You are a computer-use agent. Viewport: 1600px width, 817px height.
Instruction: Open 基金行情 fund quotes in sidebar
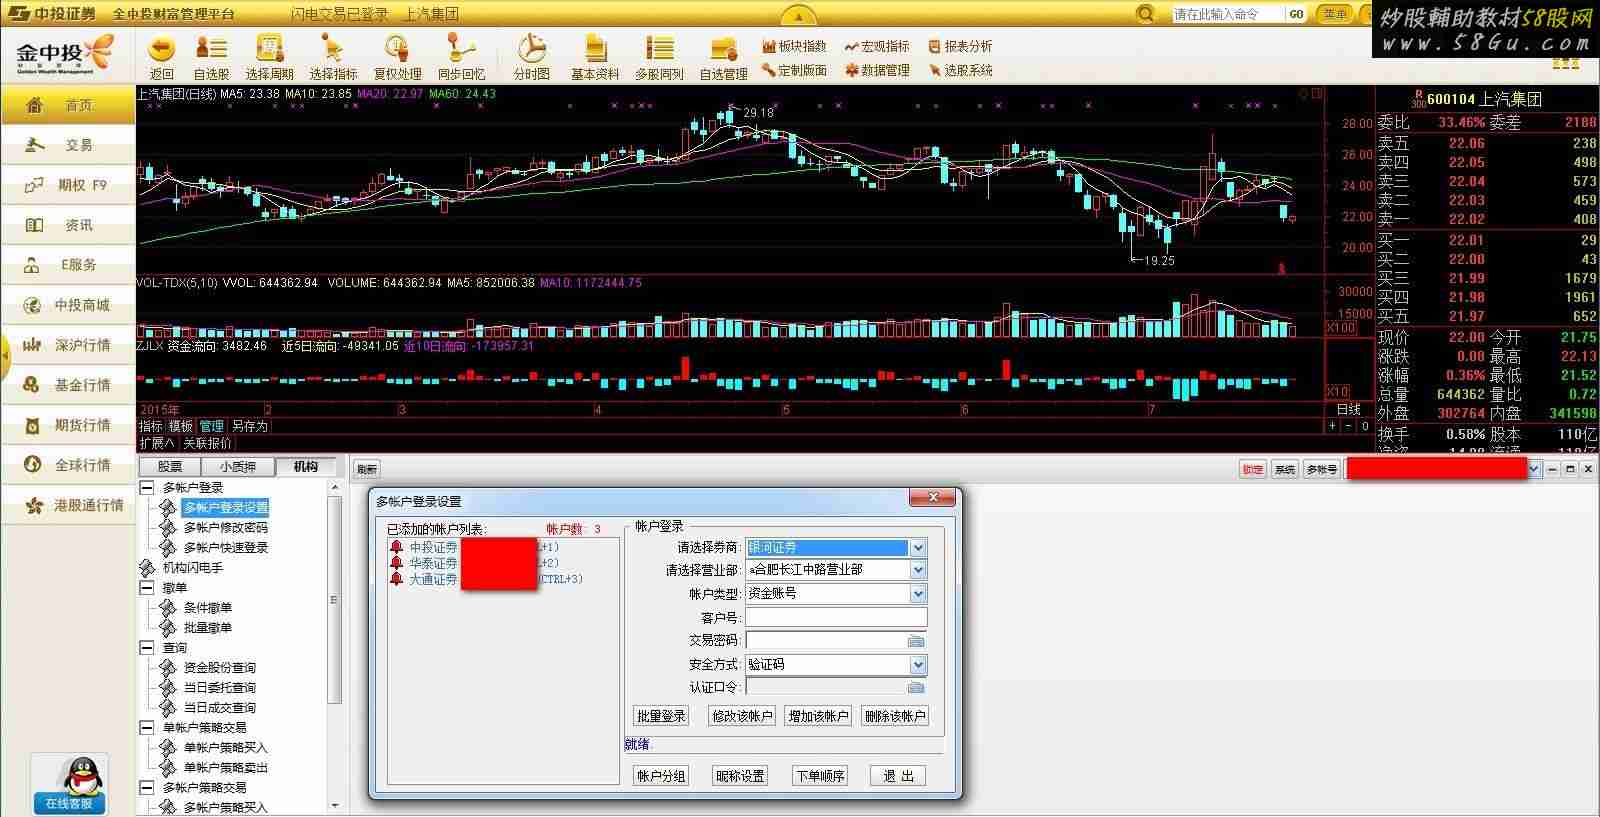68,385
